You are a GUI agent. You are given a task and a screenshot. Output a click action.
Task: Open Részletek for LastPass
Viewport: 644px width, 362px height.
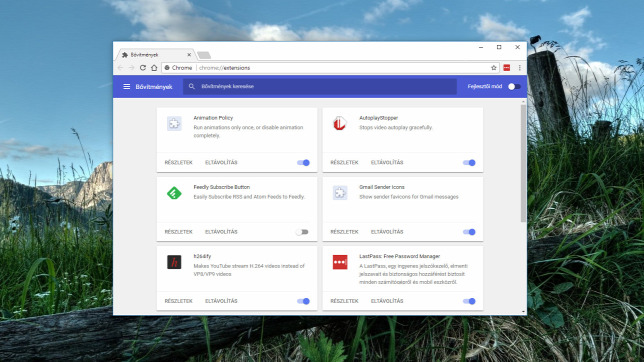(344, 301)
